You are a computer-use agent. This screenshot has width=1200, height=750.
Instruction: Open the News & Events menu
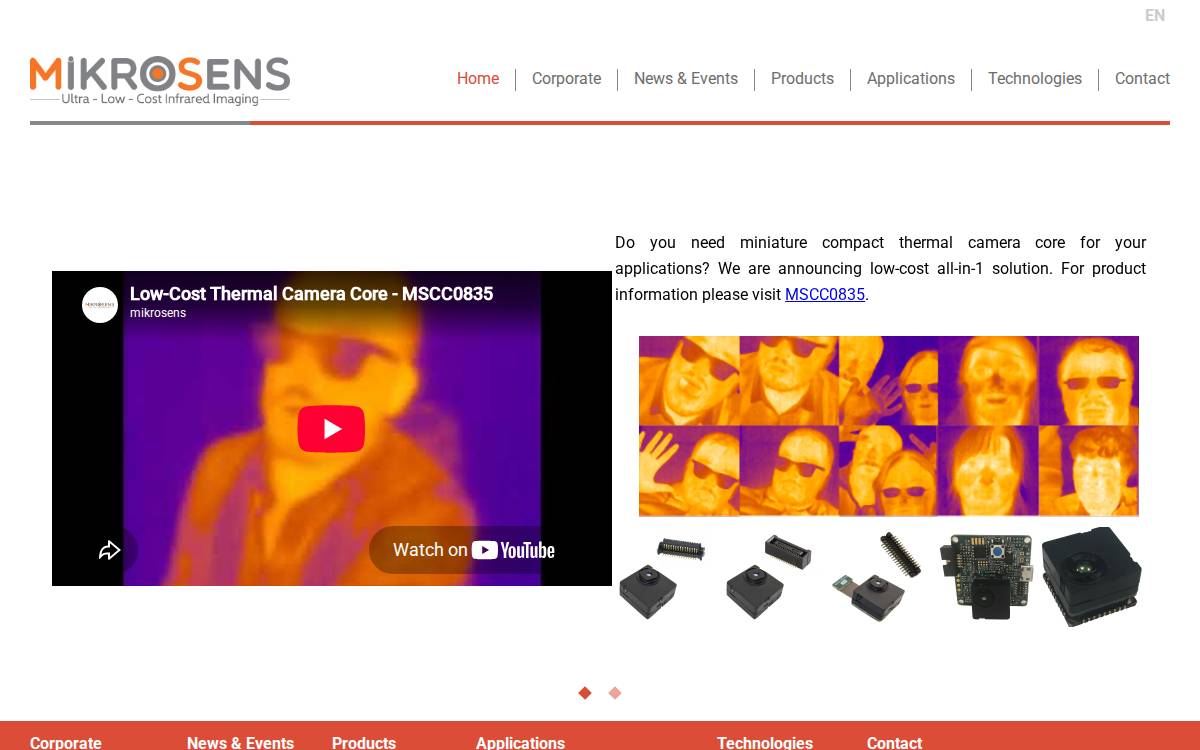(x=686, y=79)
